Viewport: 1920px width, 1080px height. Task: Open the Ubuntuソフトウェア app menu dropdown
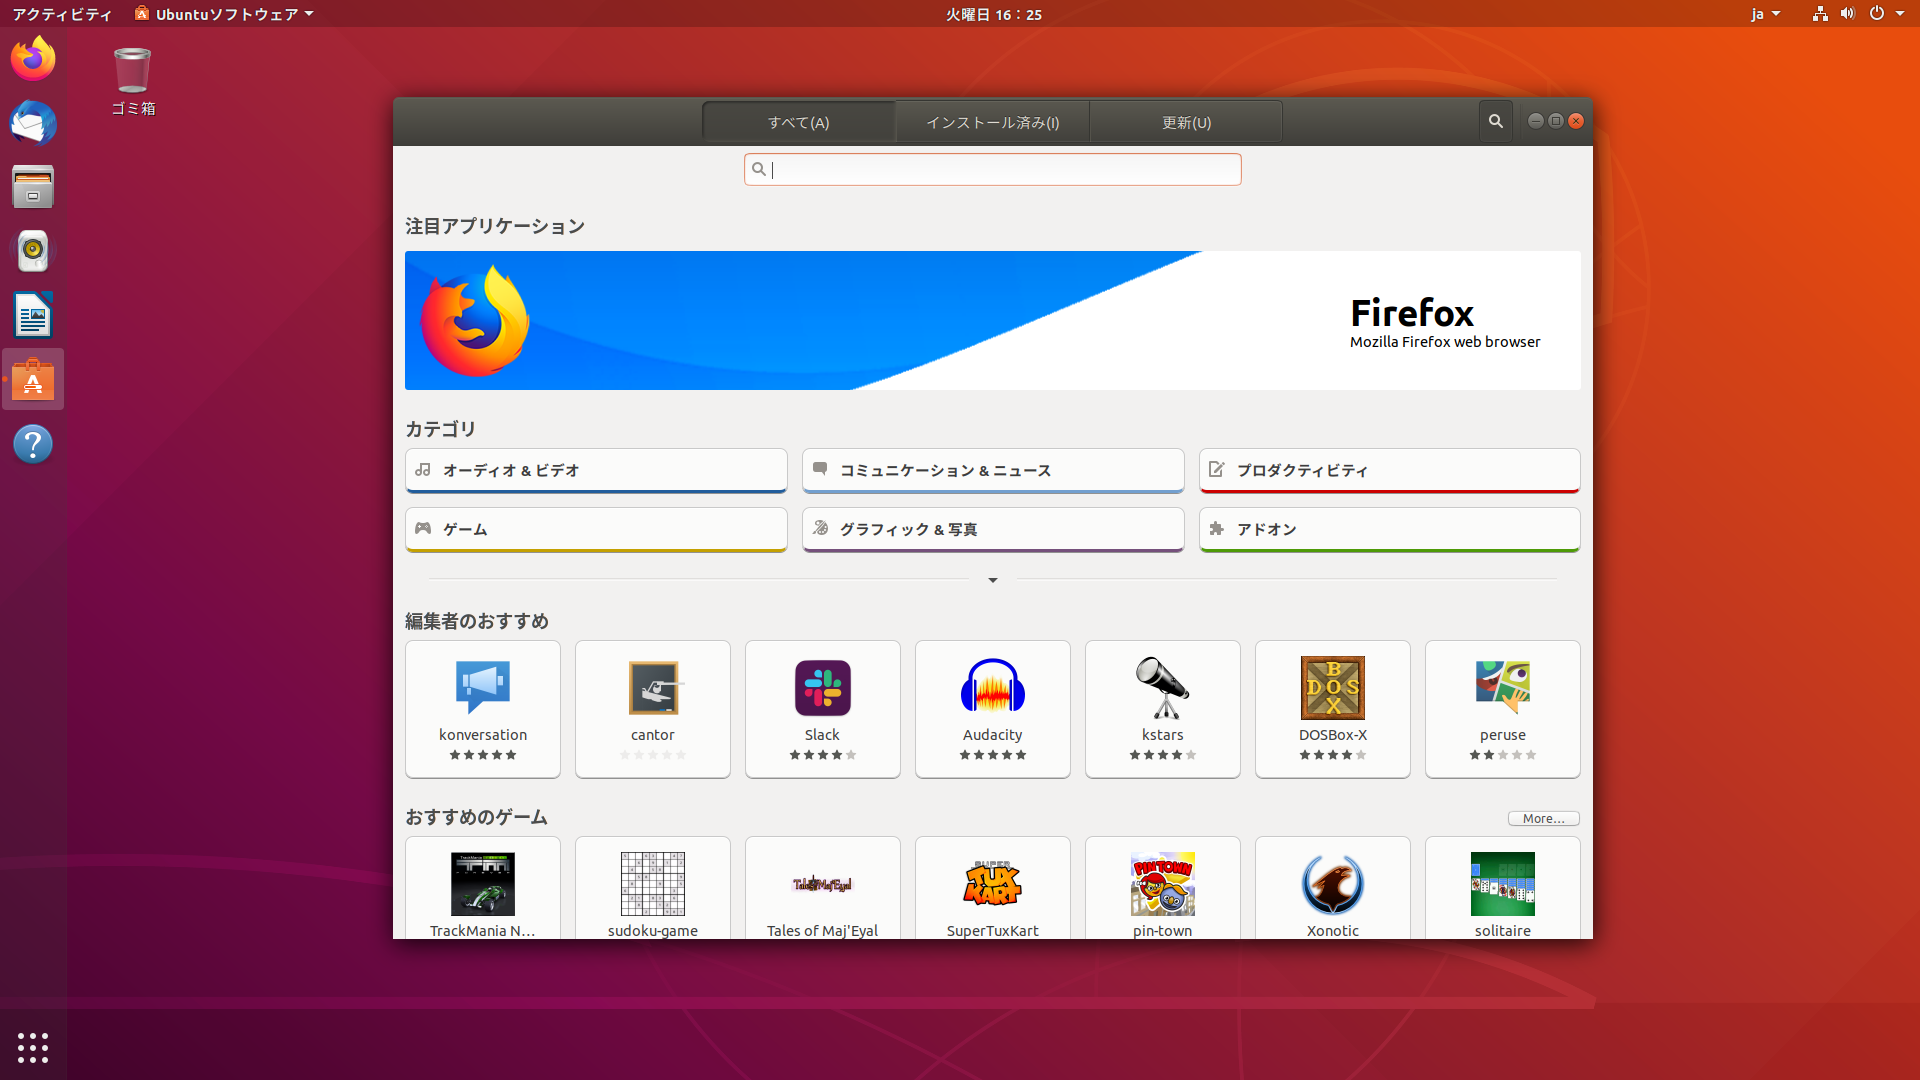point(225,14)
